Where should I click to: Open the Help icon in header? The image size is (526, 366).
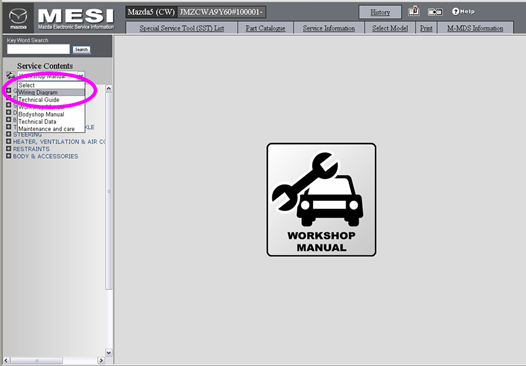[463, 11]
